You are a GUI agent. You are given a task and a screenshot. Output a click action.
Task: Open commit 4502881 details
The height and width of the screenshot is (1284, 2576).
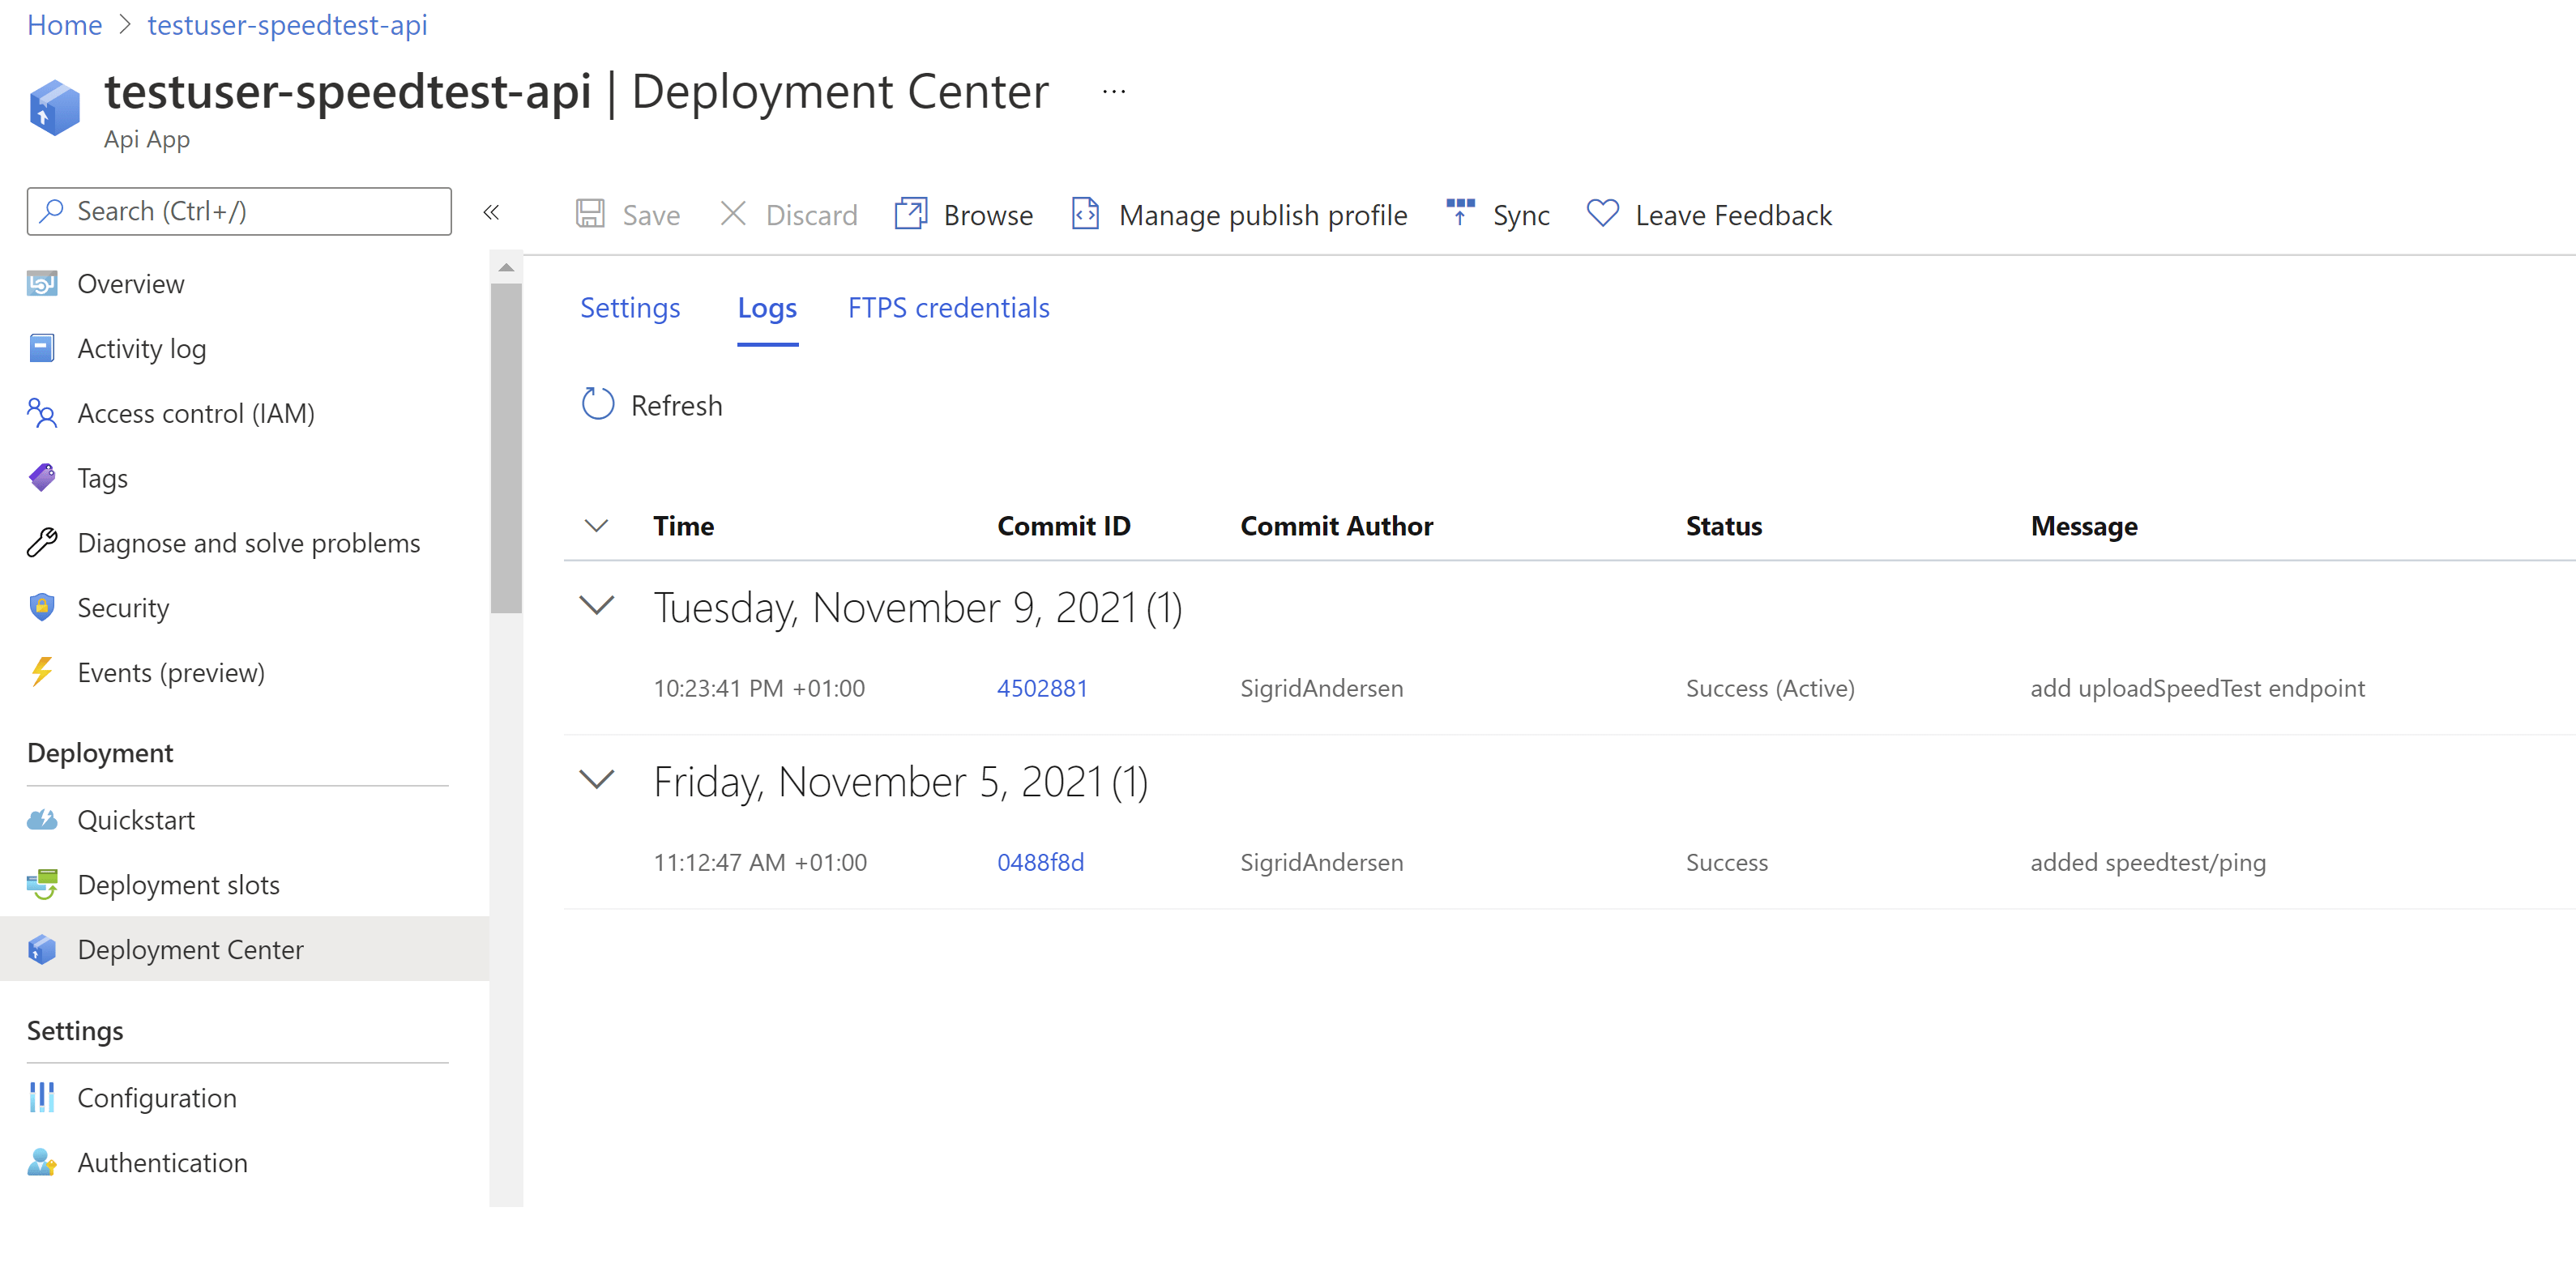pyautogui.click(x=1042, y=687)
